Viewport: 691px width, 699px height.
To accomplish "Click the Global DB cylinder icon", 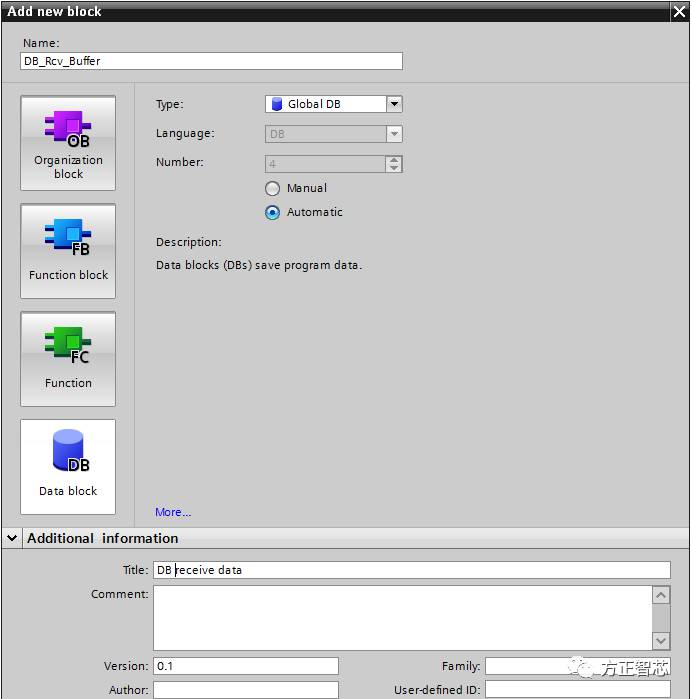I will (x=276, y=104).
